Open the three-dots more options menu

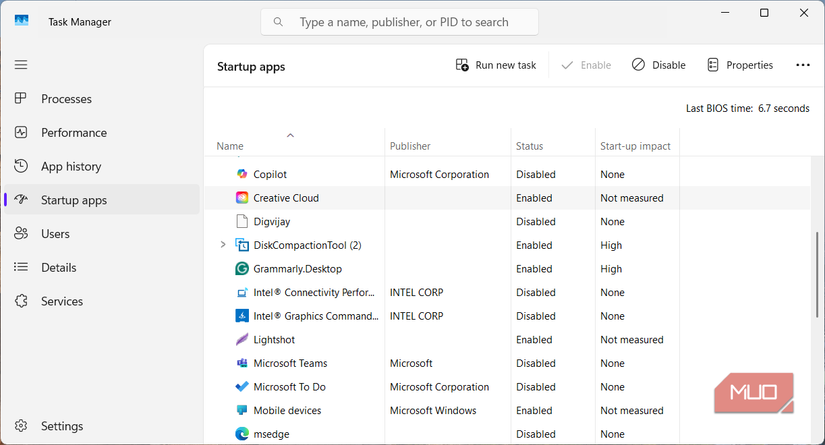click(x=803, y=65)
